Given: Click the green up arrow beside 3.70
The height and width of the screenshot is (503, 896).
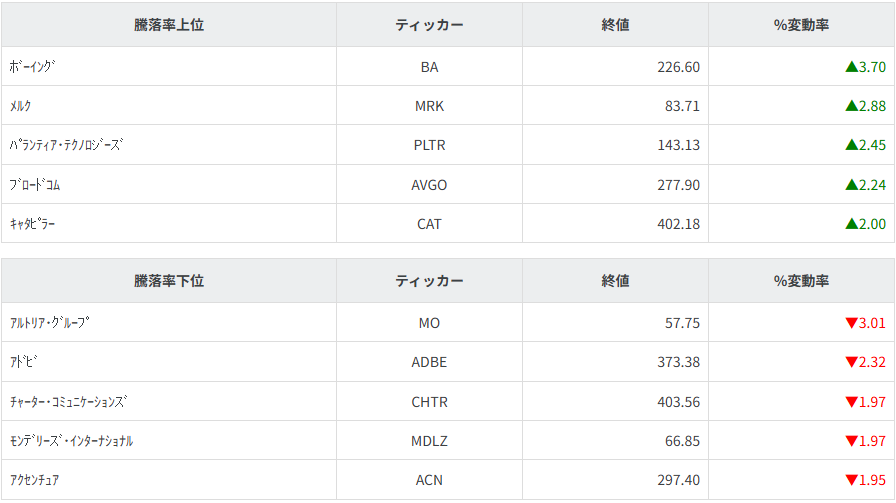Looking at the screenshot, I should pyautogui.click(x=851, y=67).
